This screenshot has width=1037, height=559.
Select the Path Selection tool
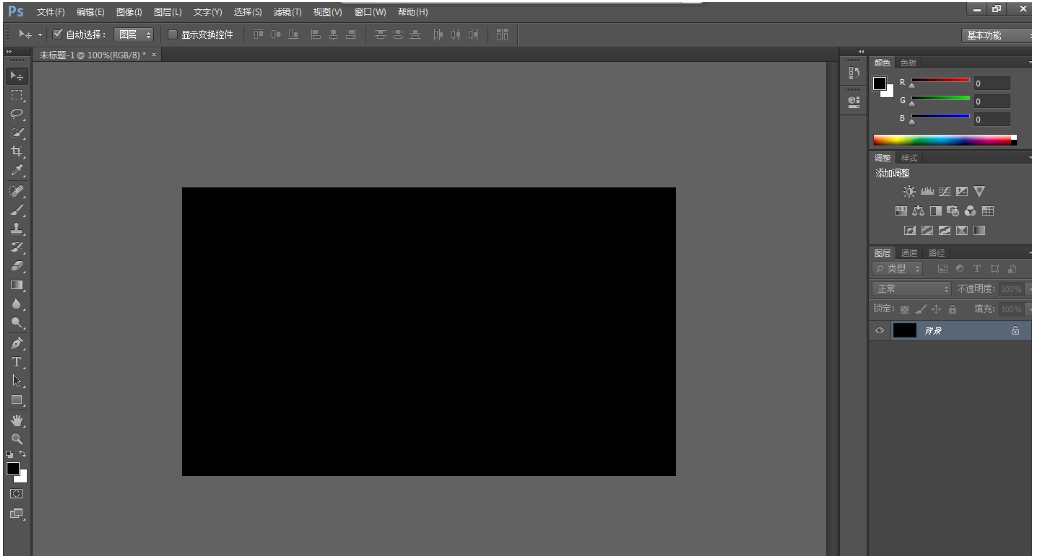pyautogui.click(x=17, y=381)
